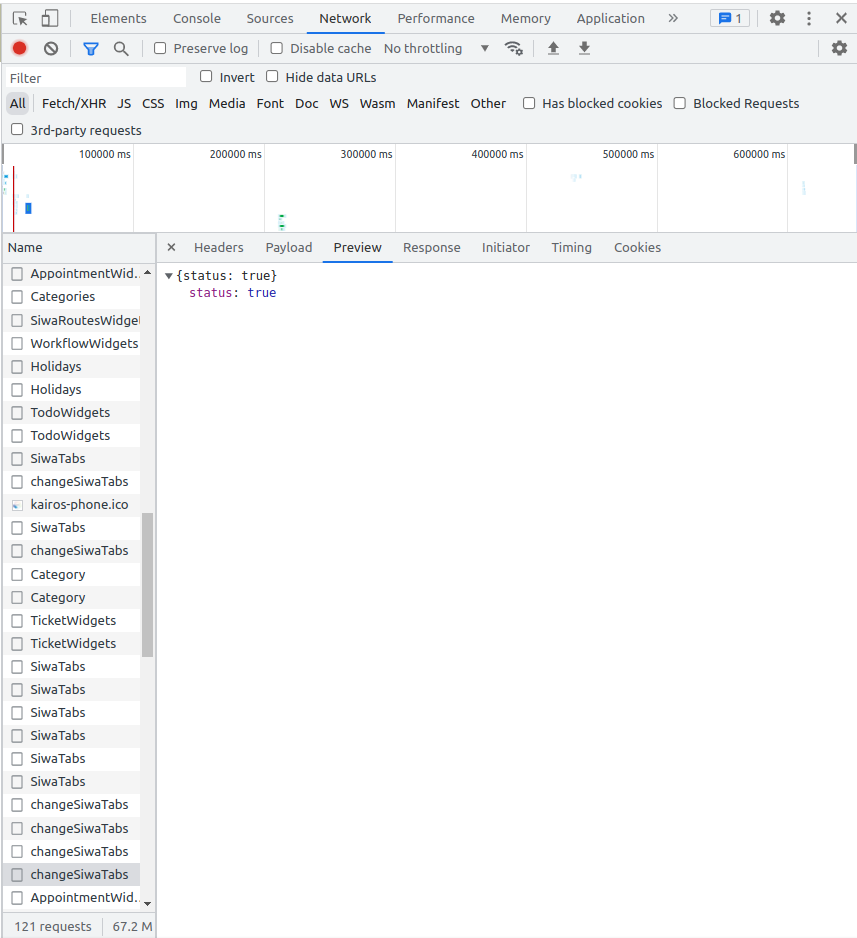Click the Name column header
This screenshot has height=938, width=857.
click(x=79, y=248)
